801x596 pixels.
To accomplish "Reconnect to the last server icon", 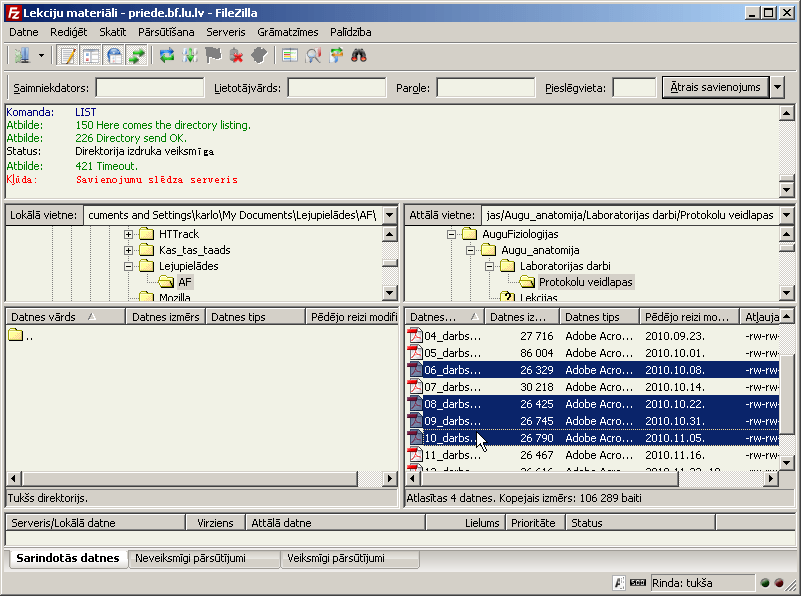I will [x=260, y=55].
